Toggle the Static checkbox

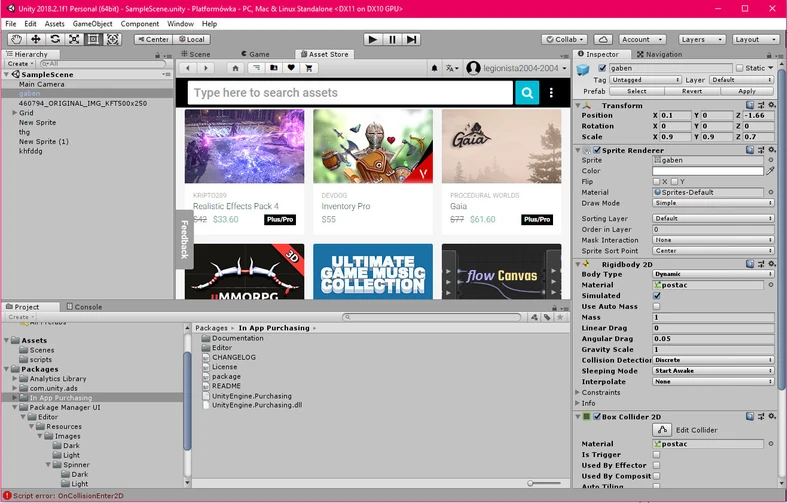coord(738,68)
